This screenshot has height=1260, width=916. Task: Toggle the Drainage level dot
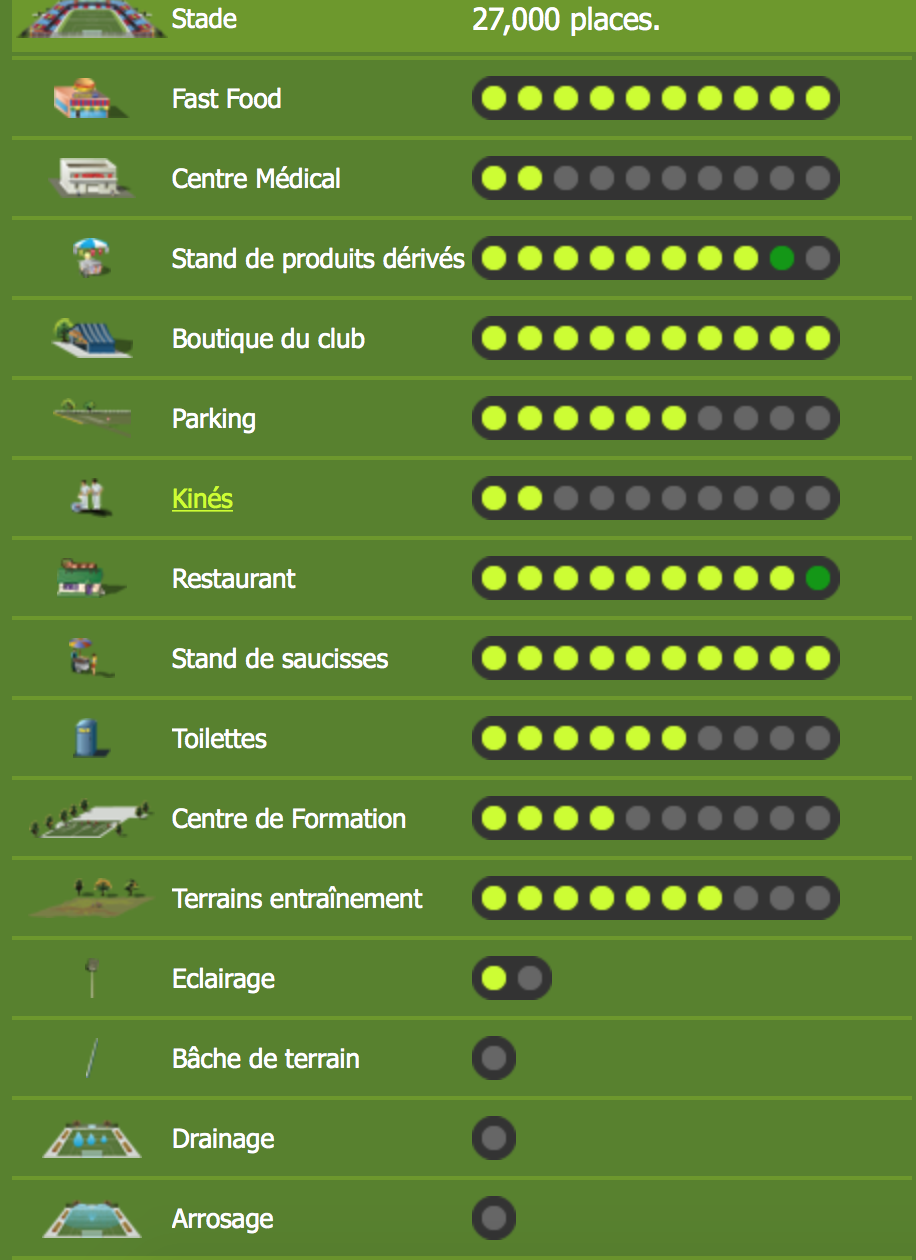[494, 1138]
